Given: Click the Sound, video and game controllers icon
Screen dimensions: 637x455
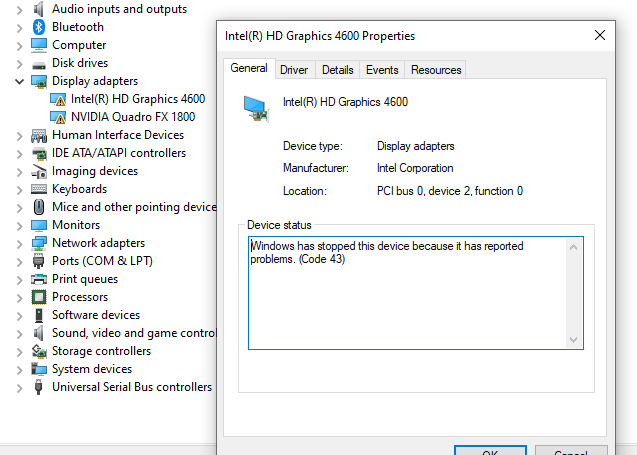Looking at the screenshot, I should click(39, 333).
